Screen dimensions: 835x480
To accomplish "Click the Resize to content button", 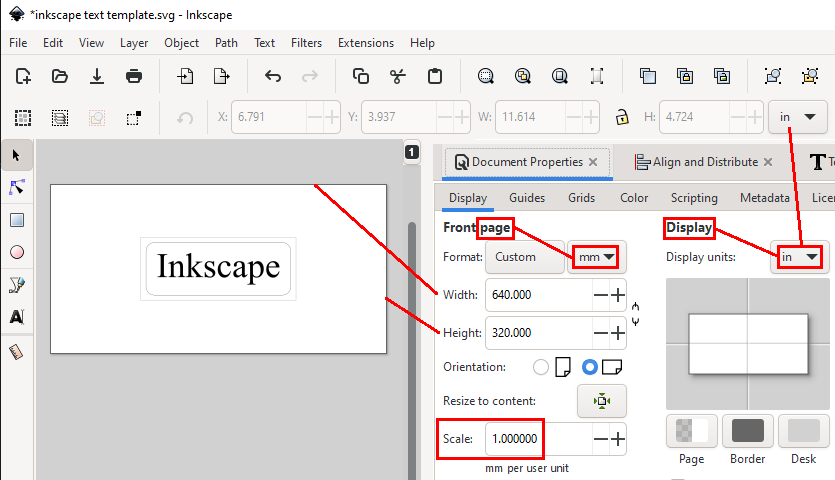I will point(602,401).
